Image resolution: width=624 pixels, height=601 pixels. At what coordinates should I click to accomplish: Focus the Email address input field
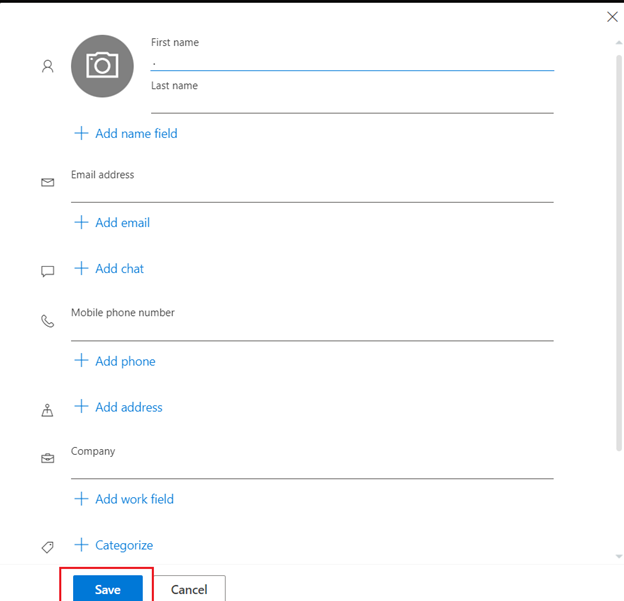click(312, 192)
